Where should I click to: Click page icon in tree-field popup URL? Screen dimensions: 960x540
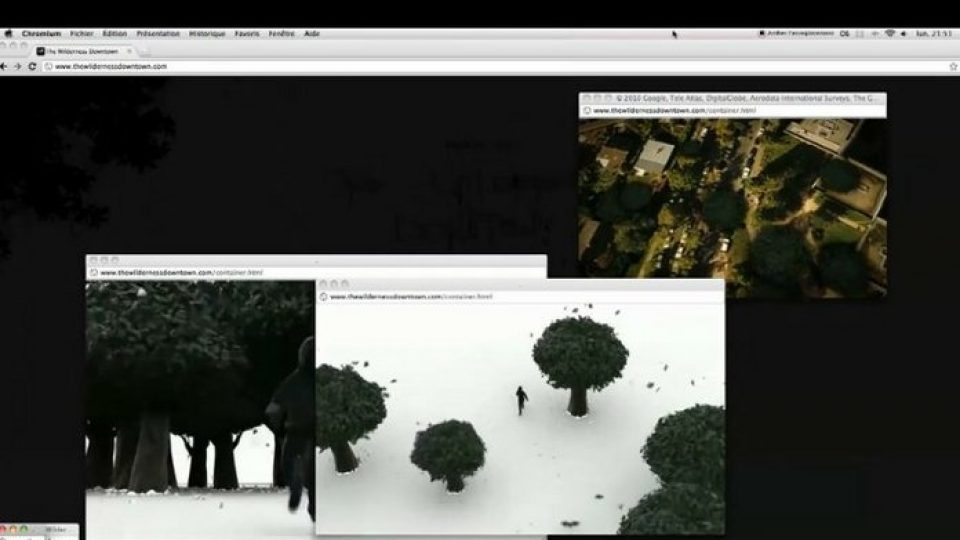pos(323,297)
